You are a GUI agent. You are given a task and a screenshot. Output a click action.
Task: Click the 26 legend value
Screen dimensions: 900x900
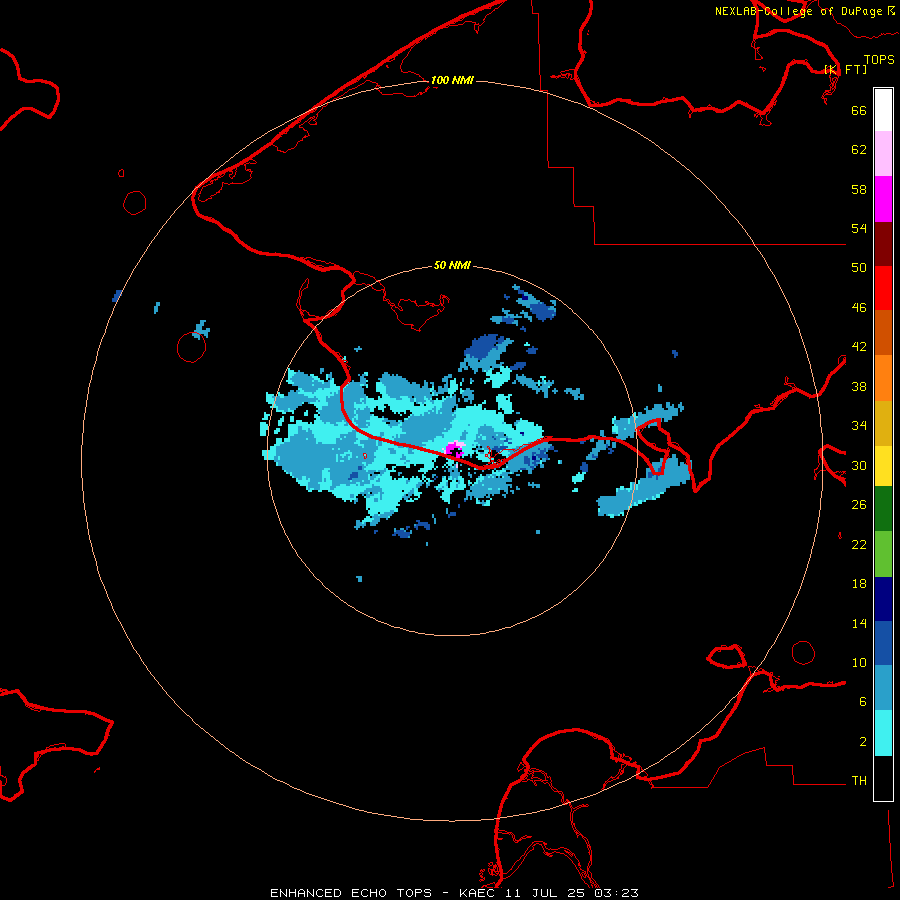point(859,505)
